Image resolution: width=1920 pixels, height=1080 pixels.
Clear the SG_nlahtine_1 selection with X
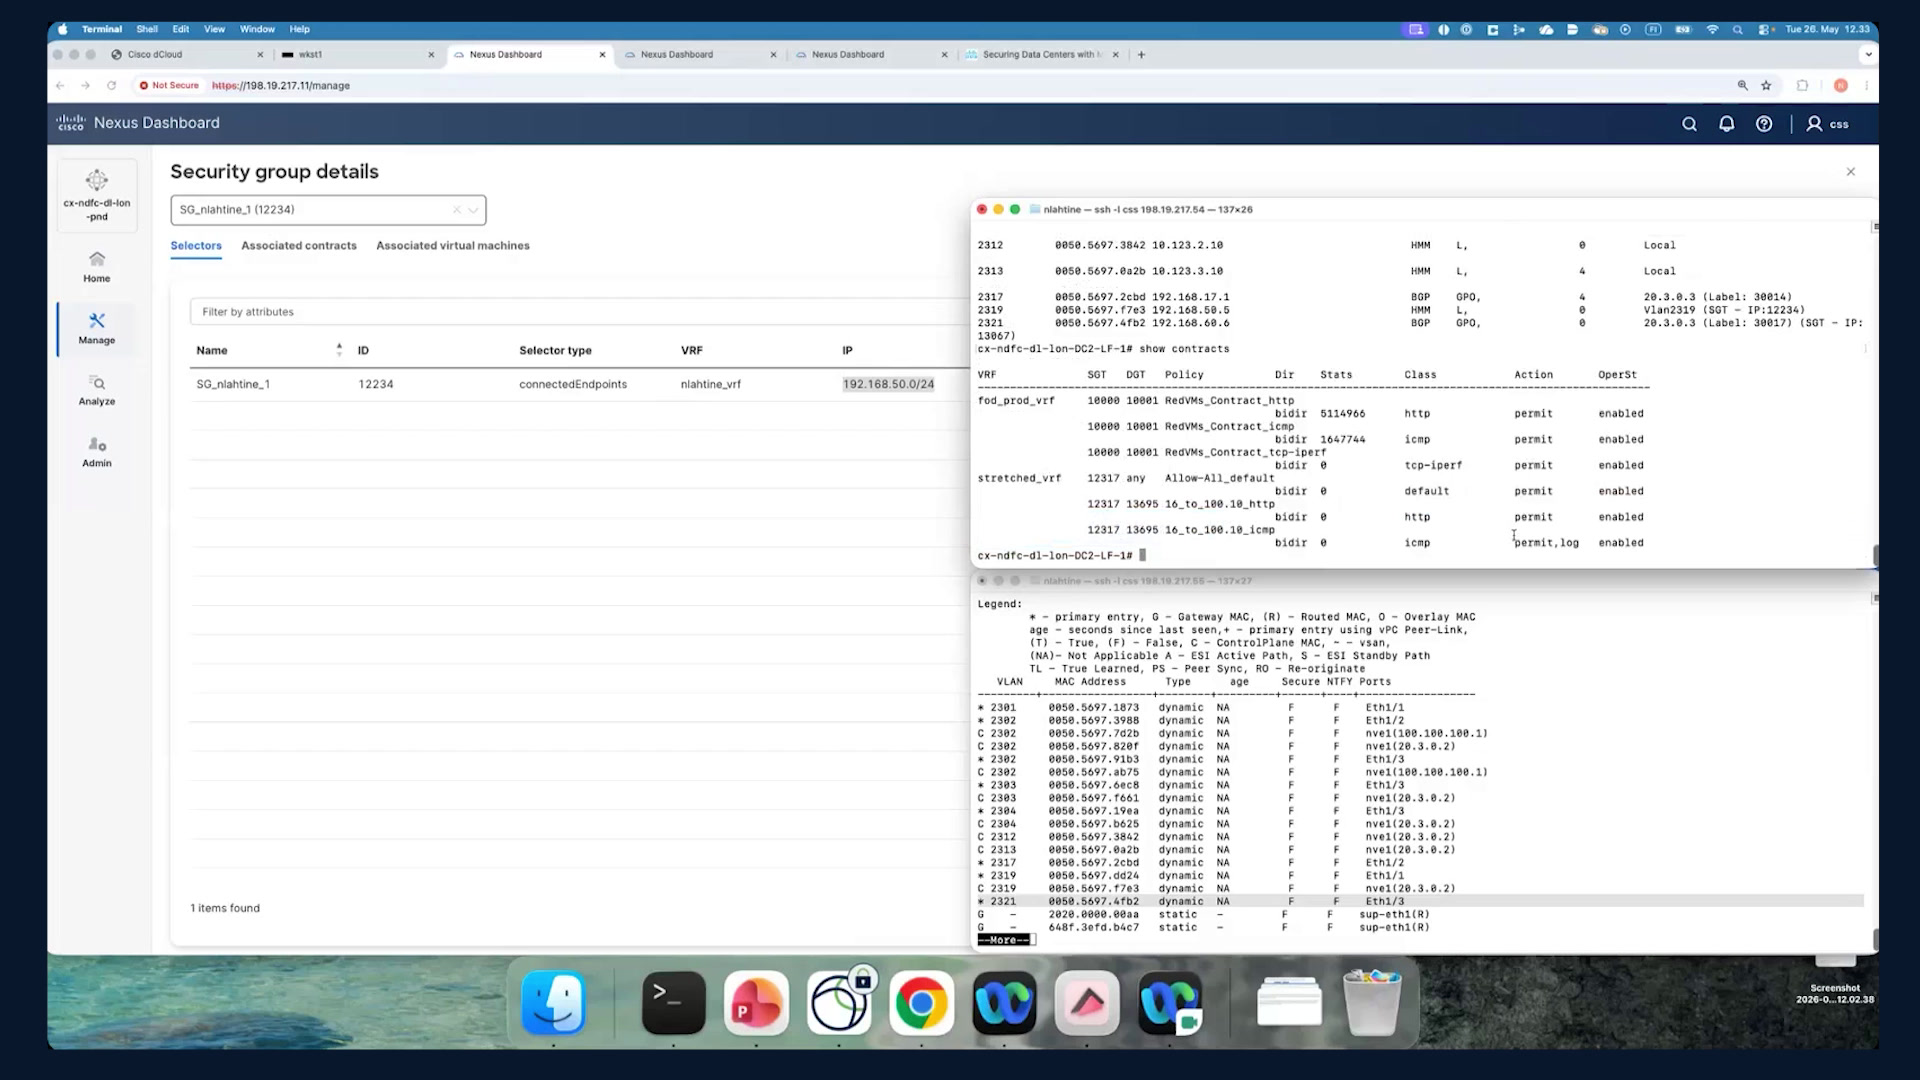click(456, 210)
